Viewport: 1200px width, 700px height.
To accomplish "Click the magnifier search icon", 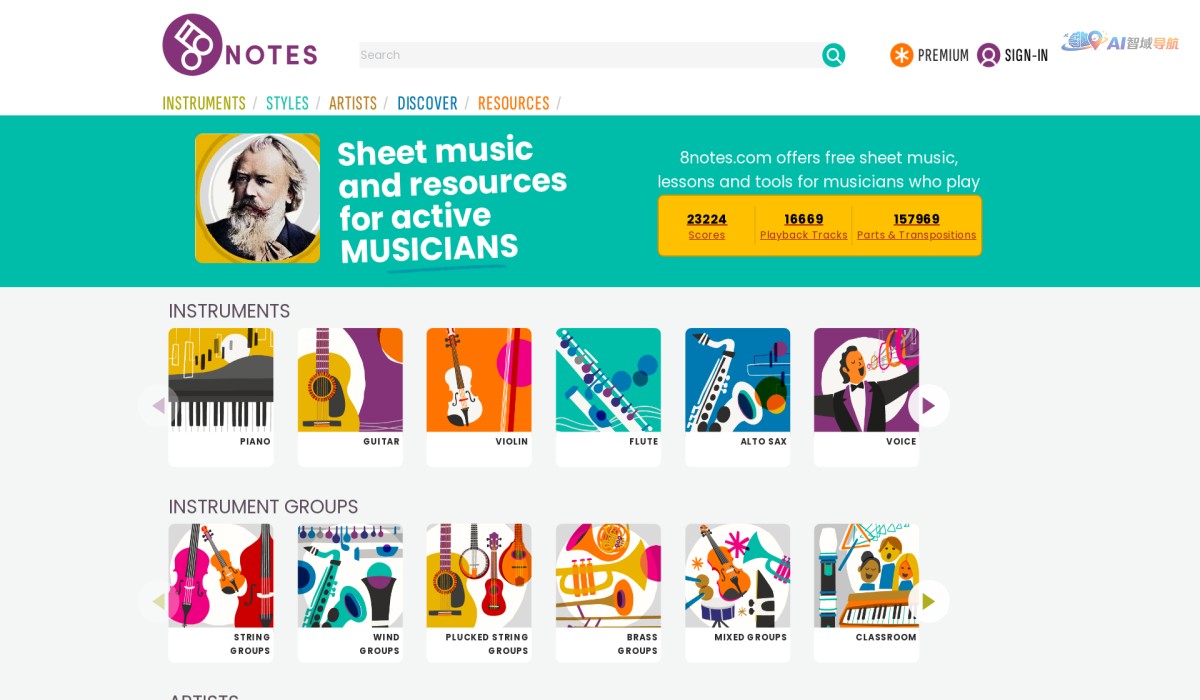I will coord(833,55).
